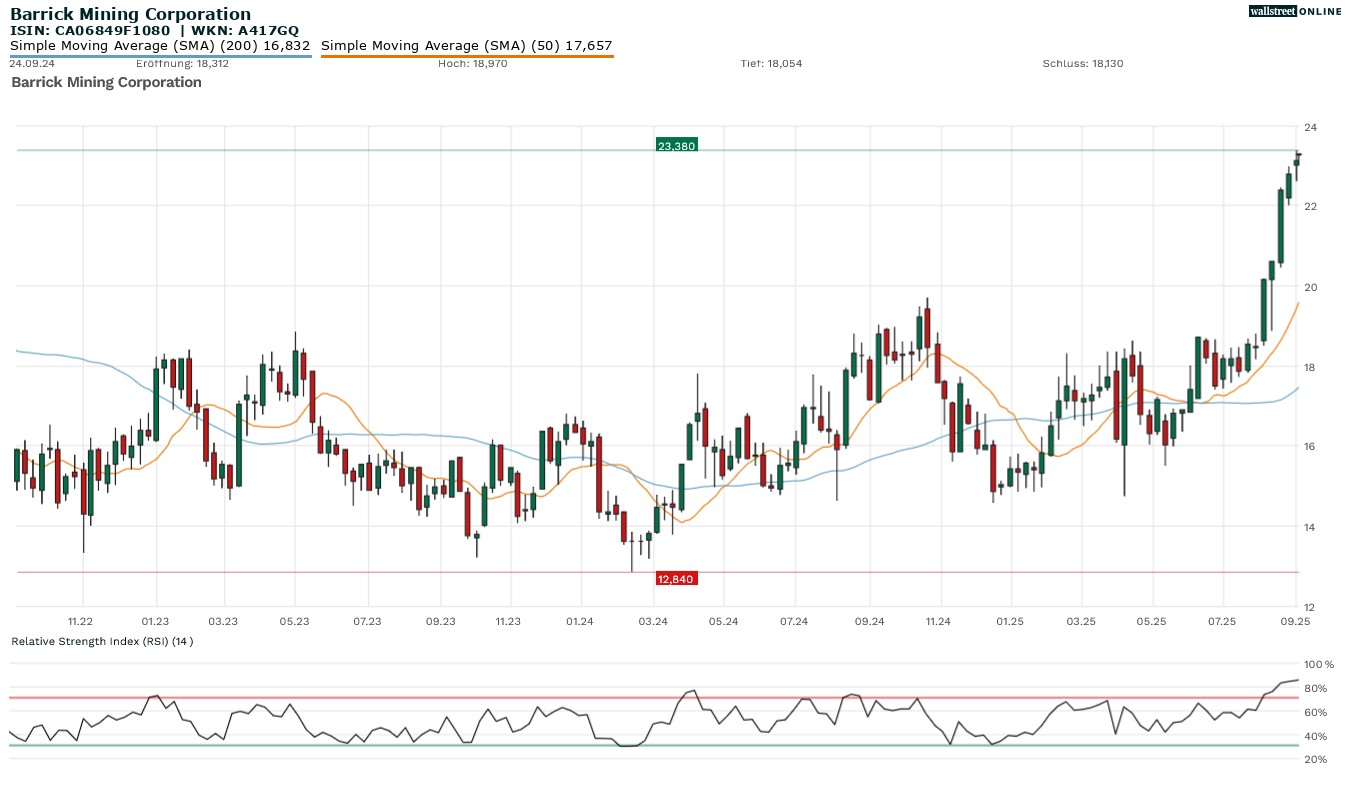Screen dimensions: 1349x786
Task: Click the 03.24 x-axis date label
Action: point(653,621)
